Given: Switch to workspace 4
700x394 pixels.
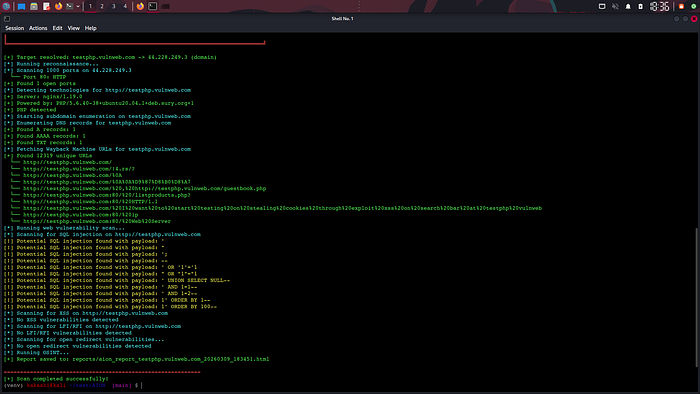Looking at the screenshot, I should pos(125,6).
